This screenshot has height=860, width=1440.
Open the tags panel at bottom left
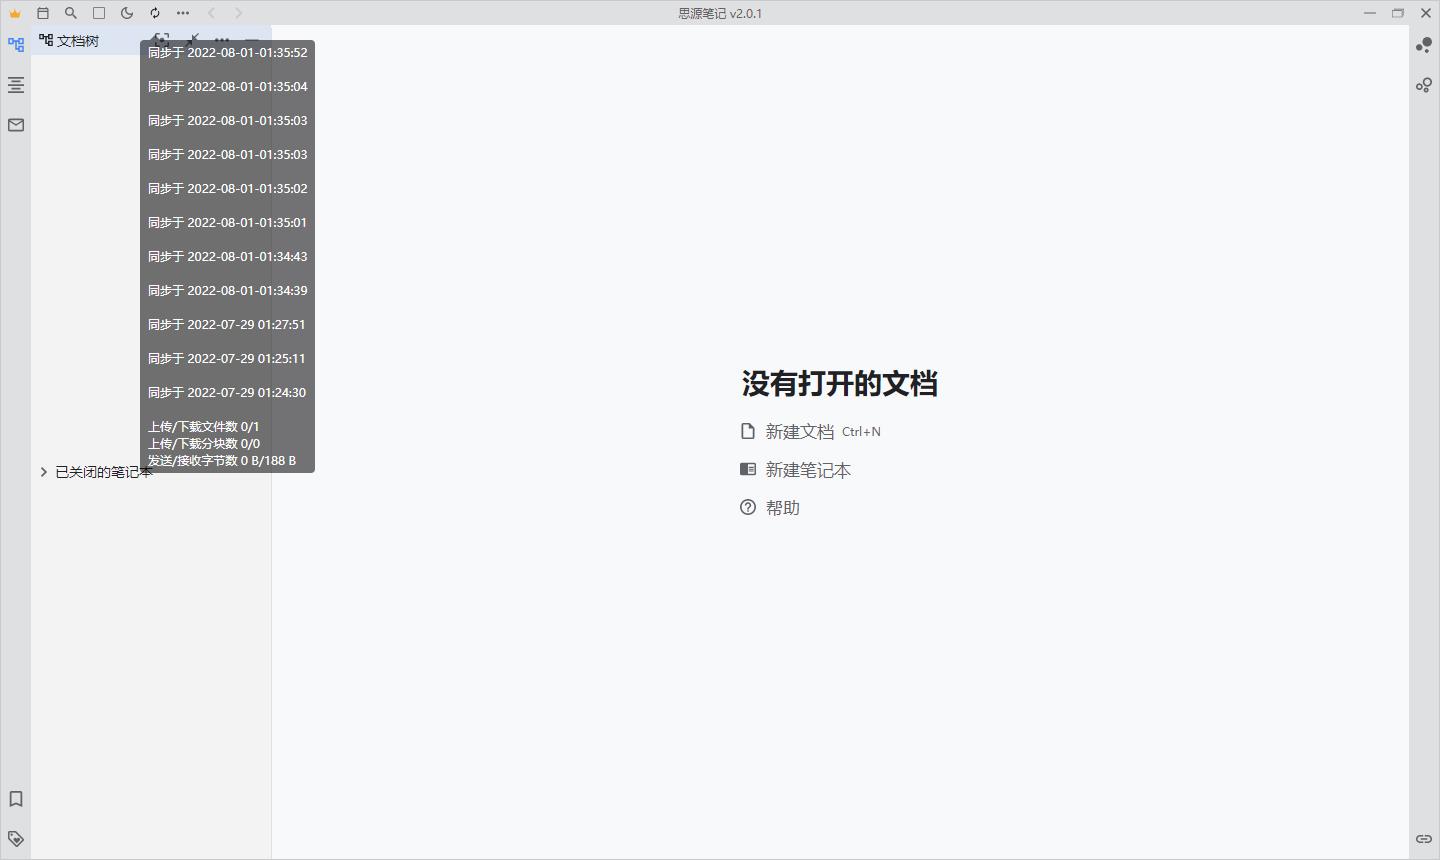click(15, 838)
